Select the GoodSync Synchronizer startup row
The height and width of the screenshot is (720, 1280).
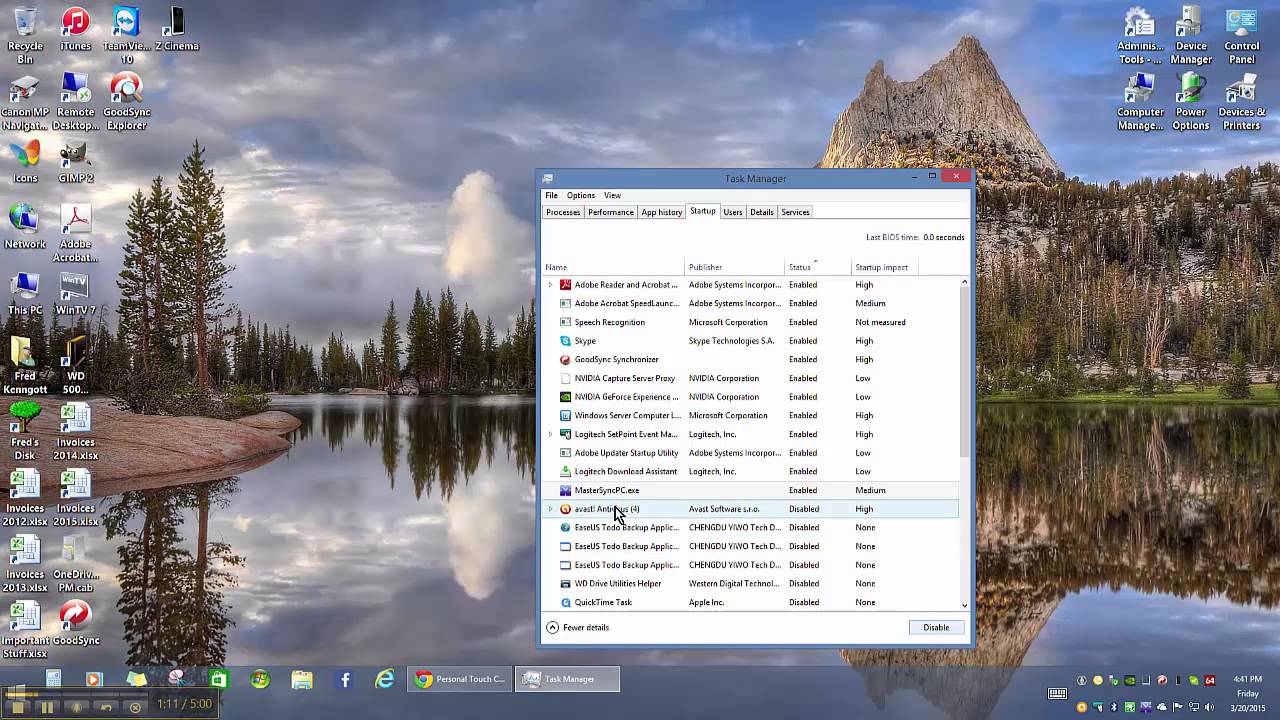coord(751,360)
